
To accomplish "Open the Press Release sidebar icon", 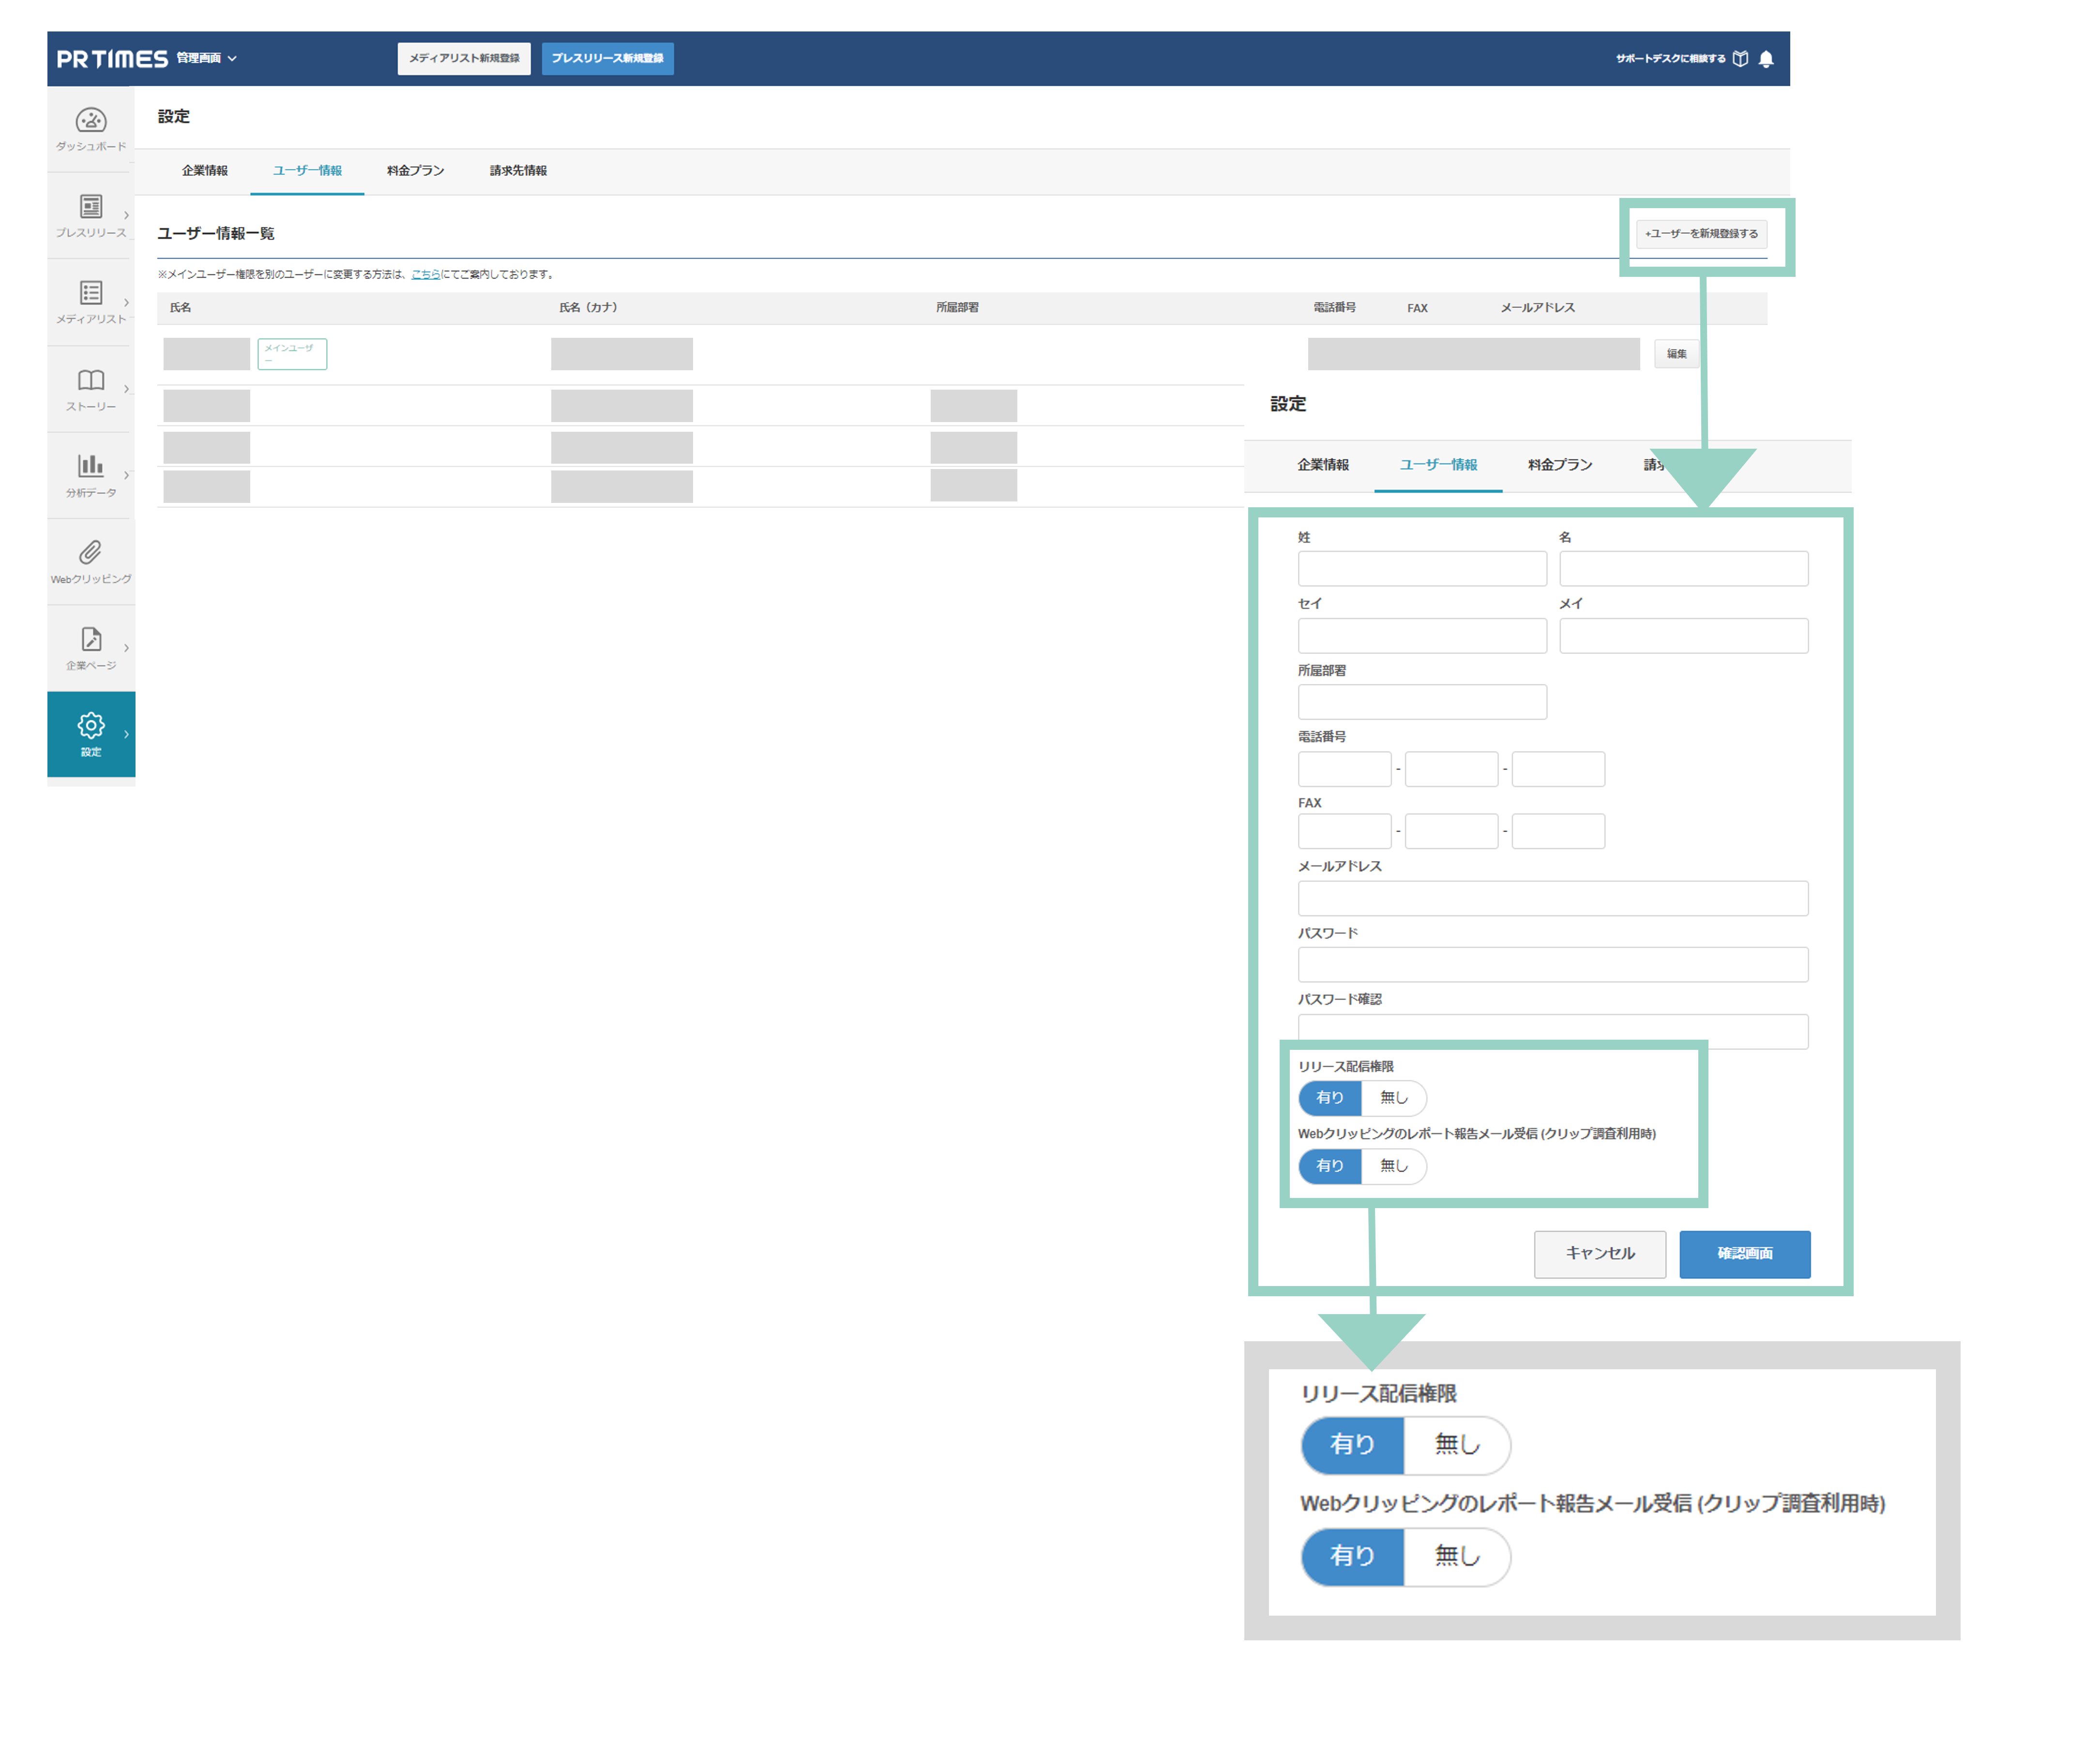I will click(x=91, y=207).
